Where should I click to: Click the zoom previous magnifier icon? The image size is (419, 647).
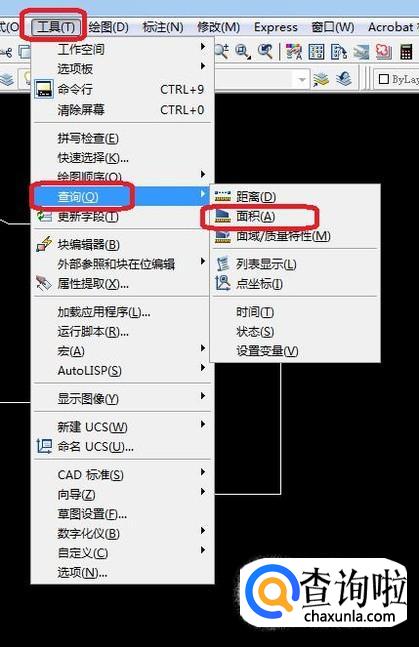(265, 51)
